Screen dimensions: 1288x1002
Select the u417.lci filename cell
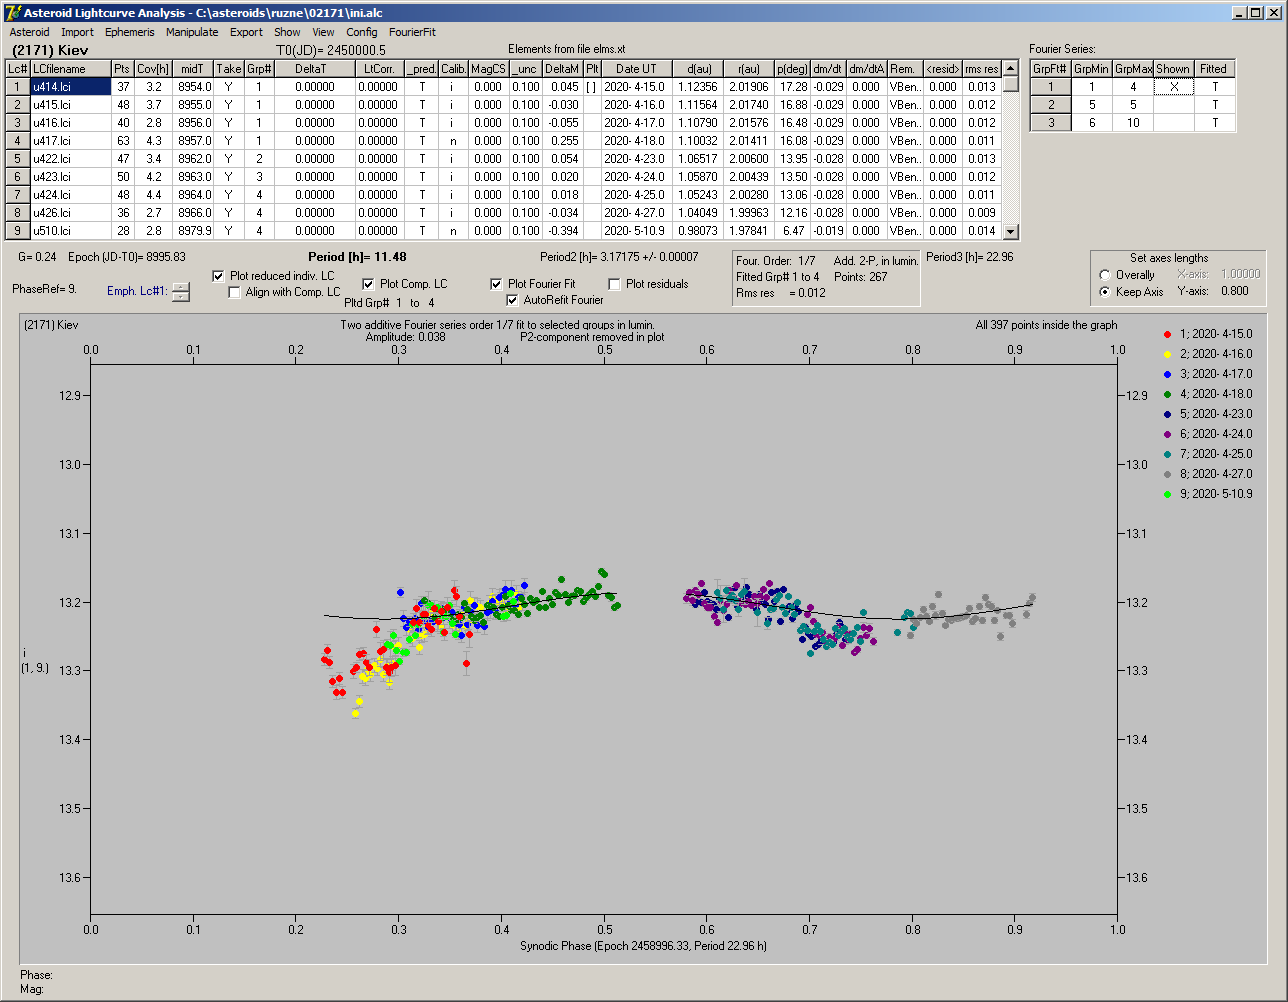pyautogui.click(x=70, y=141)
